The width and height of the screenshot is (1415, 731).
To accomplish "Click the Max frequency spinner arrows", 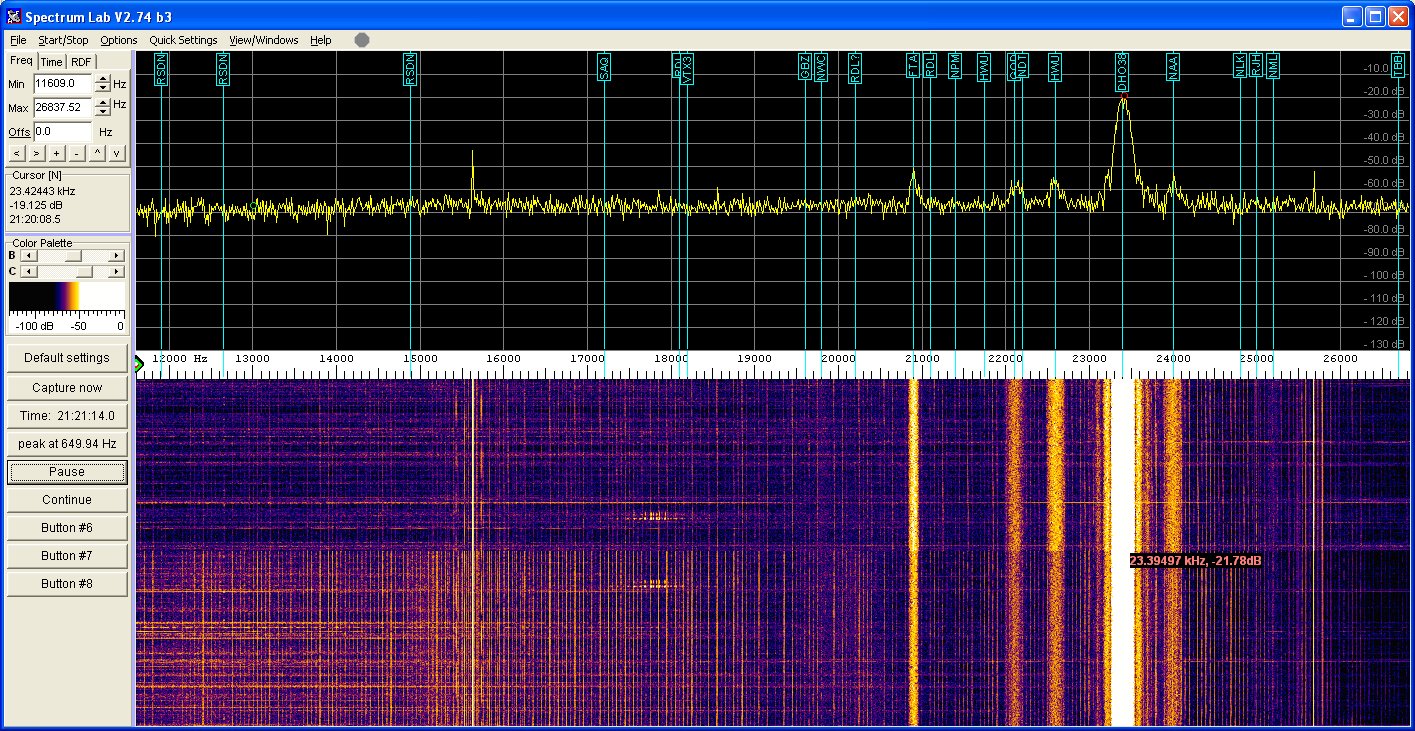I will [x=102, y=107].
